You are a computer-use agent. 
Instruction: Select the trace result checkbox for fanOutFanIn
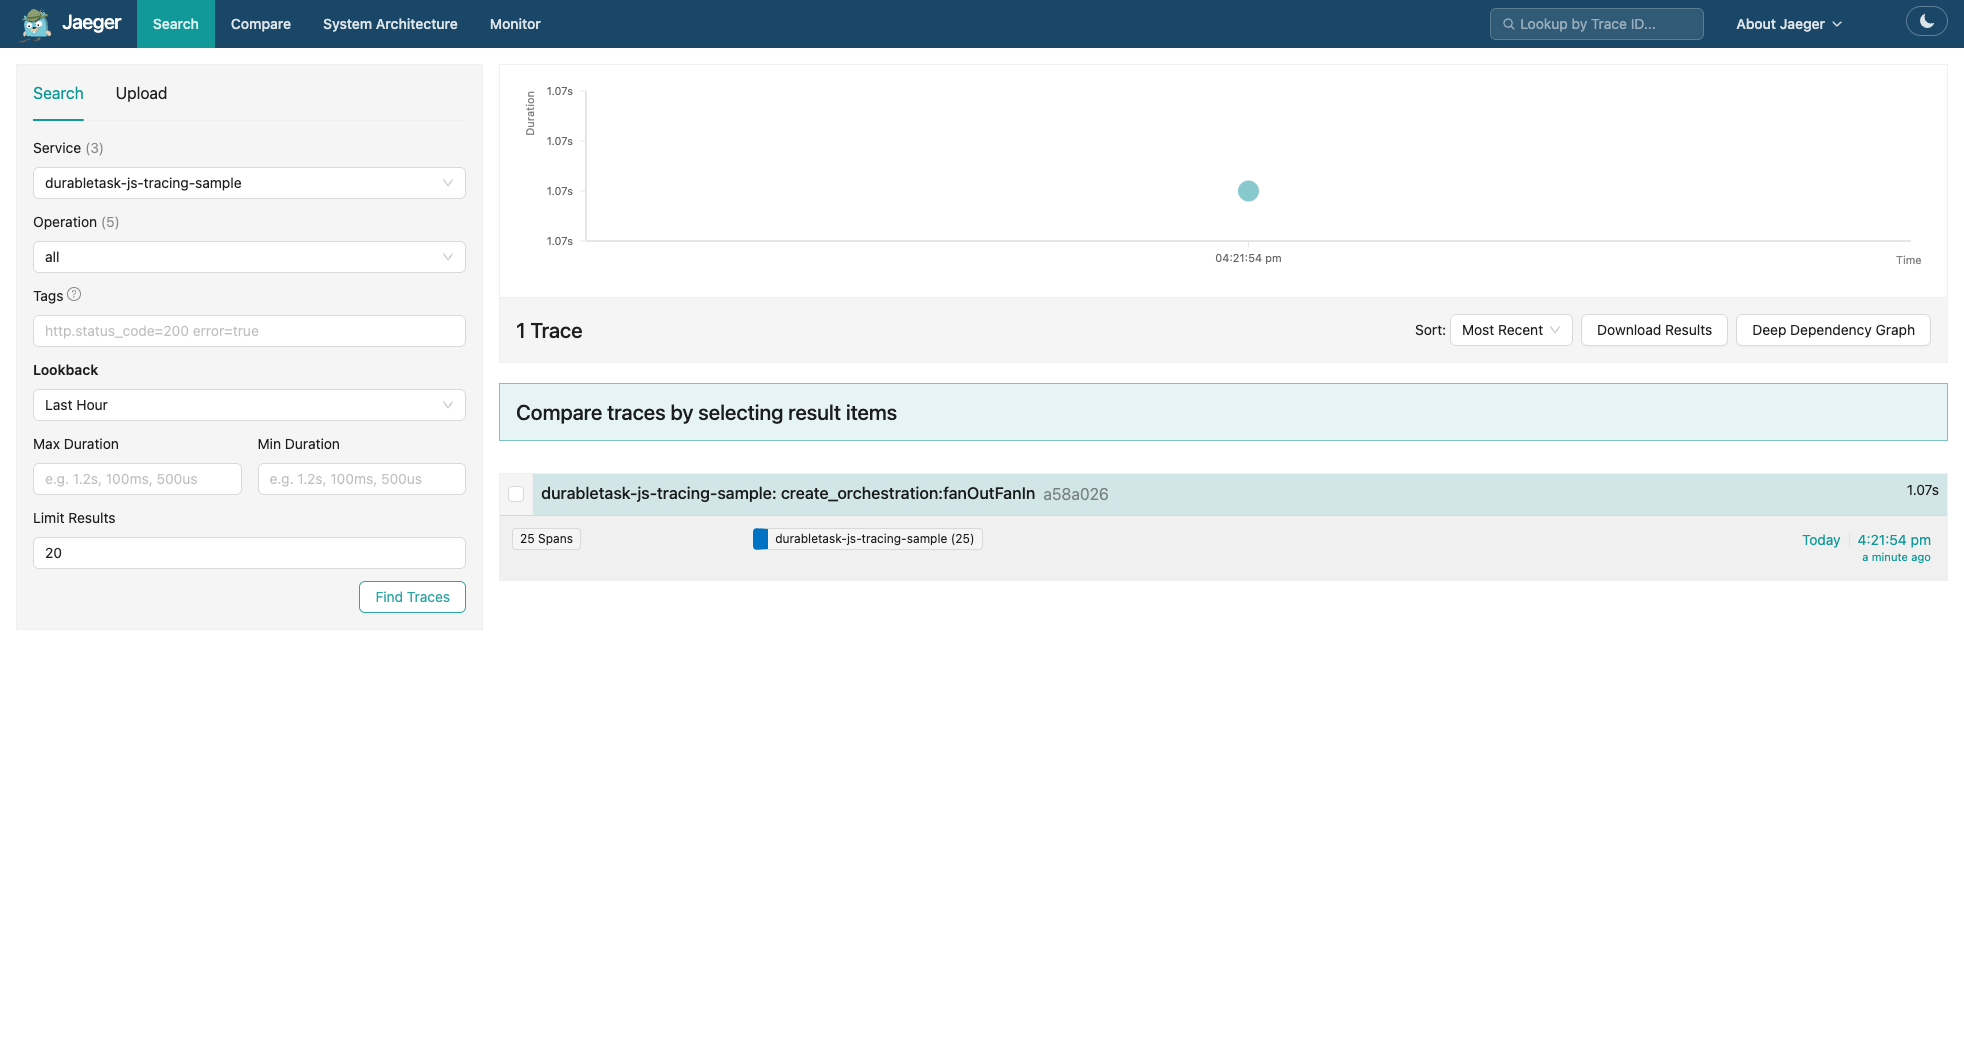tap(516, 494)
